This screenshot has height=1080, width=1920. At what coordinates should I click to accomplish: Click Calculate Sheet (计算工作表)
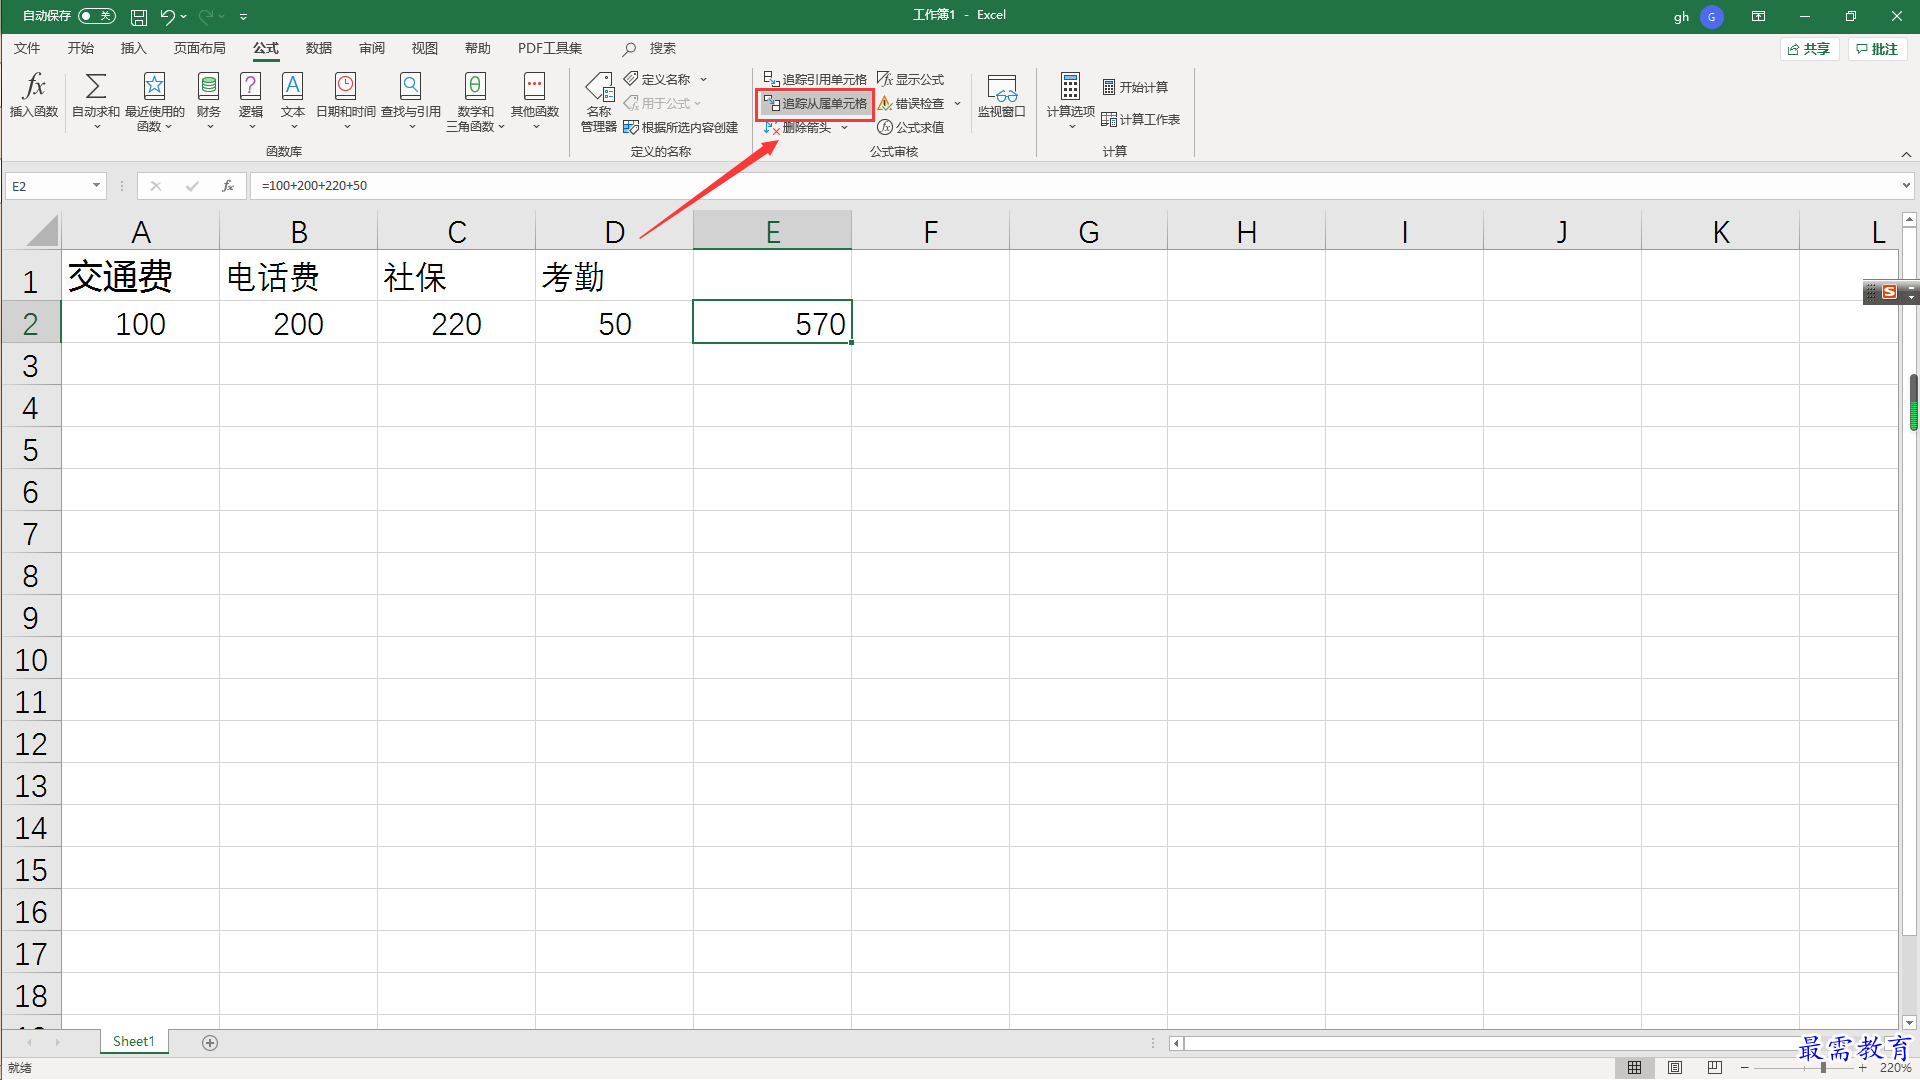point(1141,119)
